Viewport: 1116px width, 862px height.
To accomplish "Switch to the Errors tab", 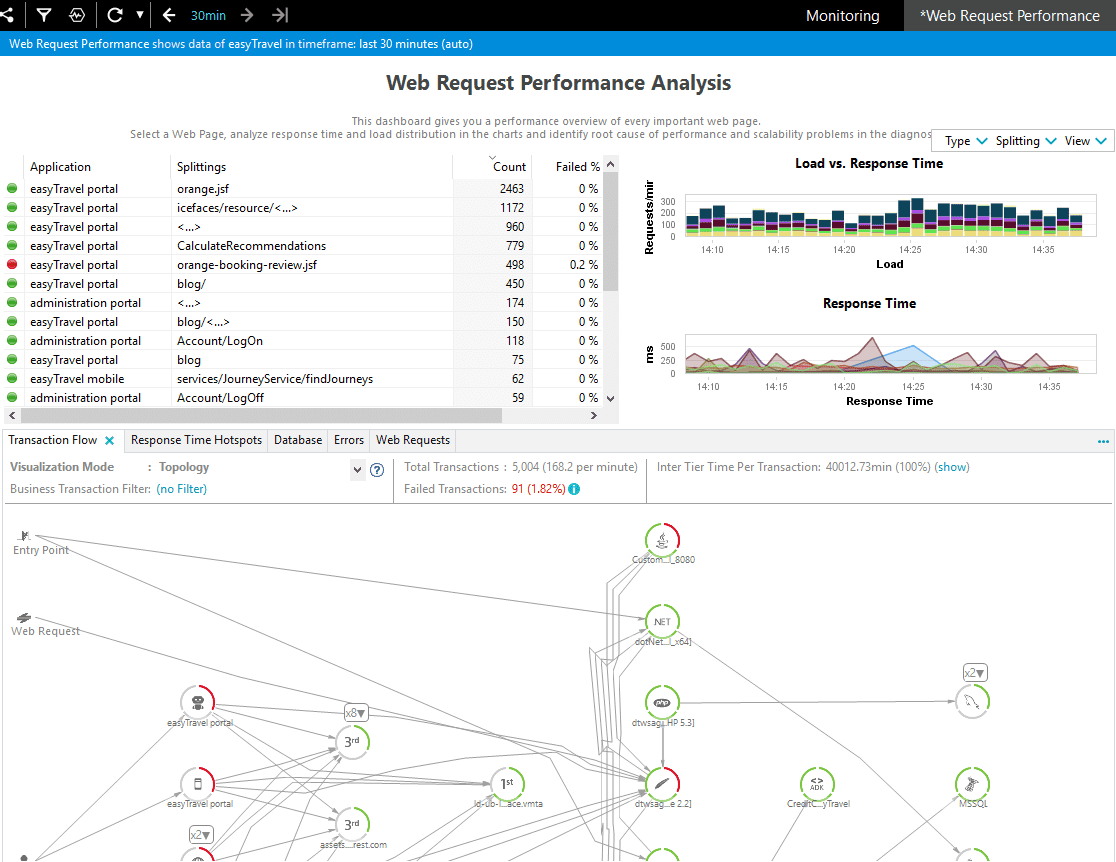I will tap(349, 440).
